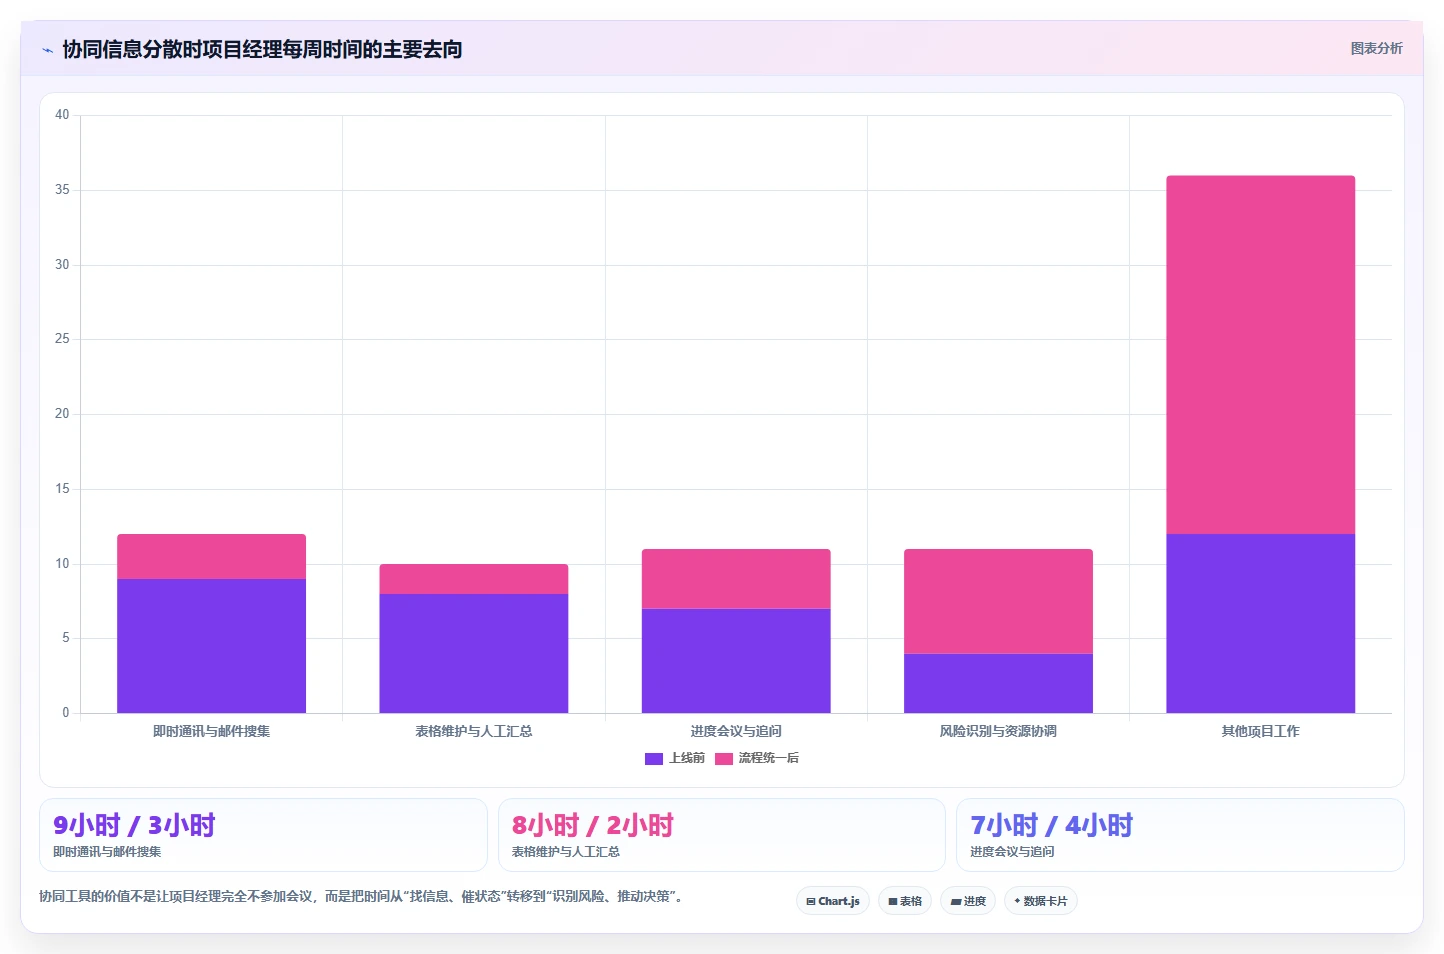The width and height of the screenshot is (1444, 954).
Task: Click the purple 上线前 legend color box
Action: tap(654, 758)
